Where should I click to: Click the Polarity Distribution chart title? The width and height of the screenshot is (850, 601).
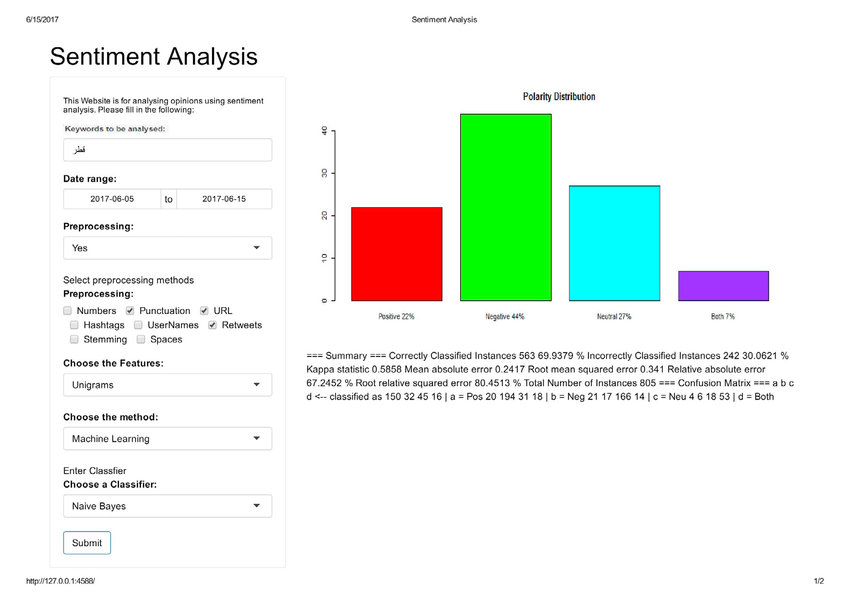click(x=559, y=96)
